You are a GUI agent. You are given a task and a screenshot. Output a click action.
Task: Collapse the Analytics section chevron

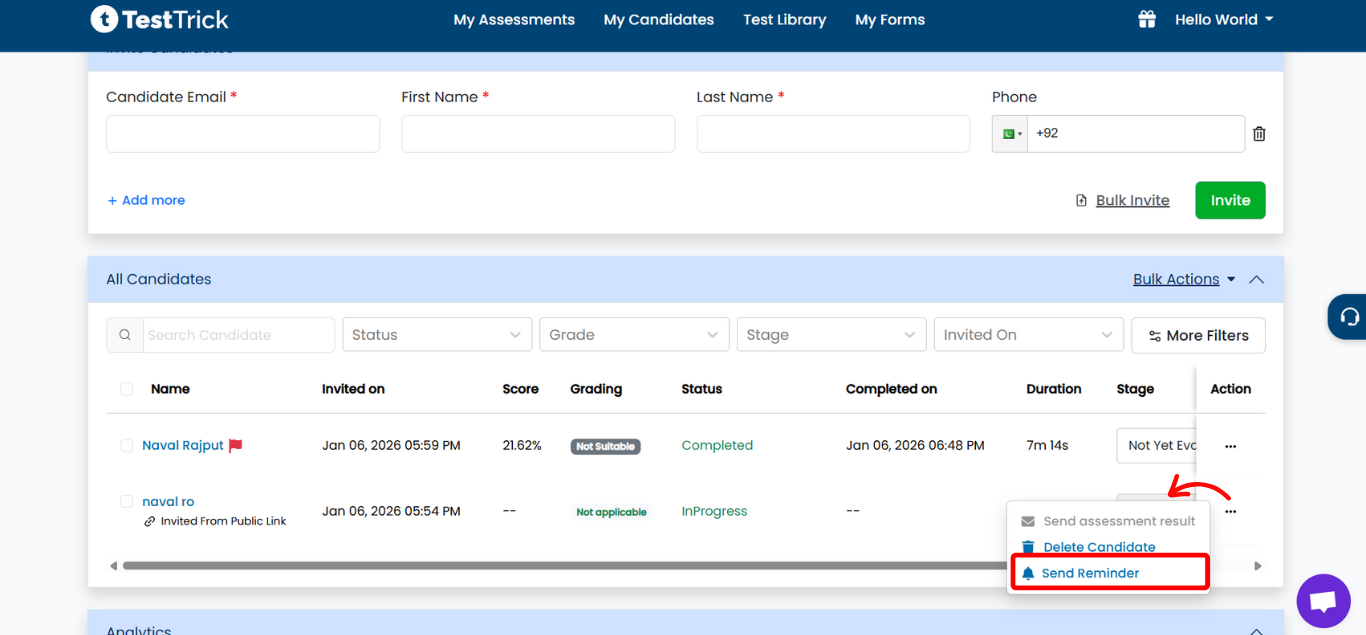(x=1257, y=630)
